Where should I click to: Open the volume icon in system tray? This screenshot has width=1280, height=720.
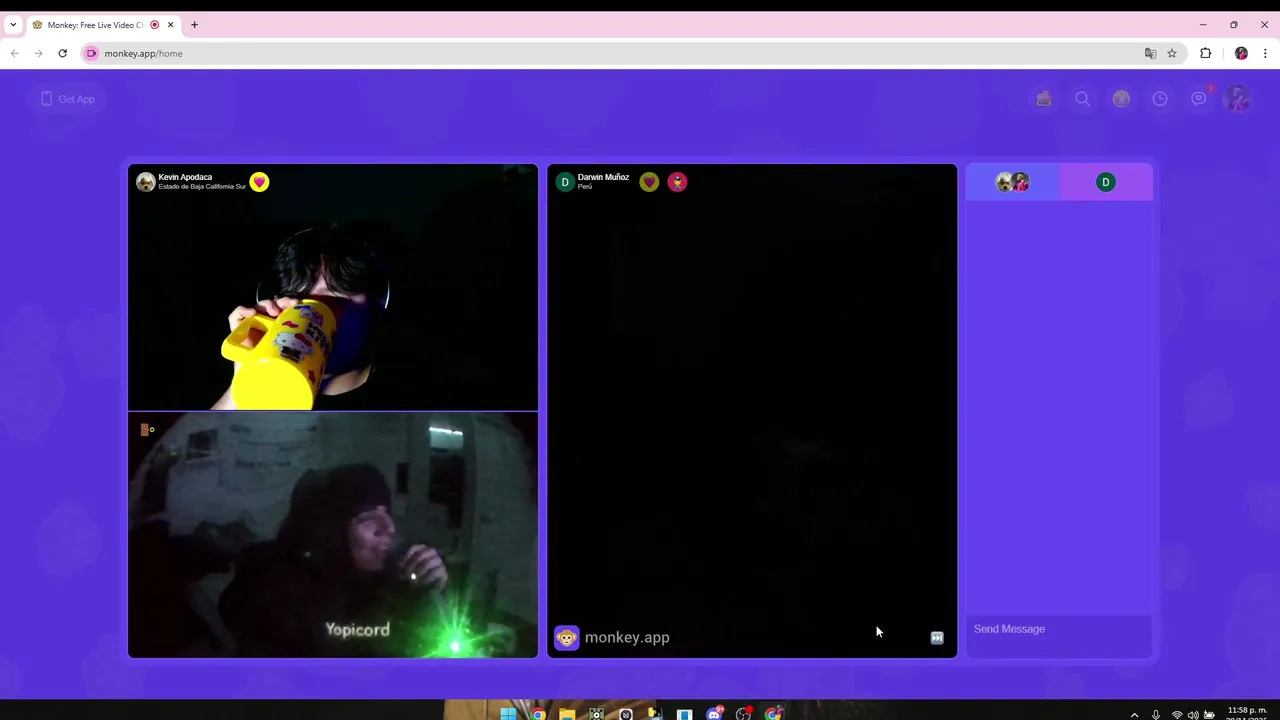click(1193, 715)
